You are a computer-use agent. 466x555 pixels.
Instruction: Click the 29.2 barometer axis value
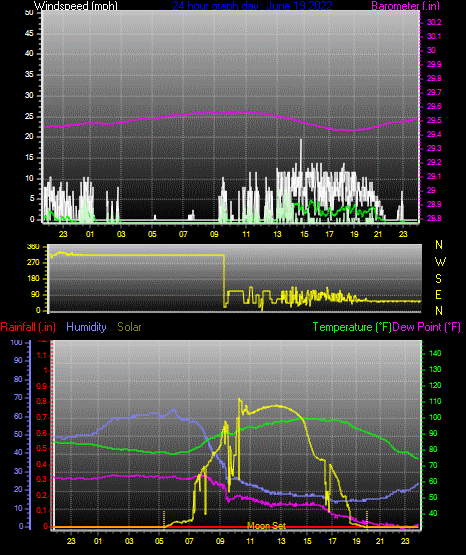[434, 162]
